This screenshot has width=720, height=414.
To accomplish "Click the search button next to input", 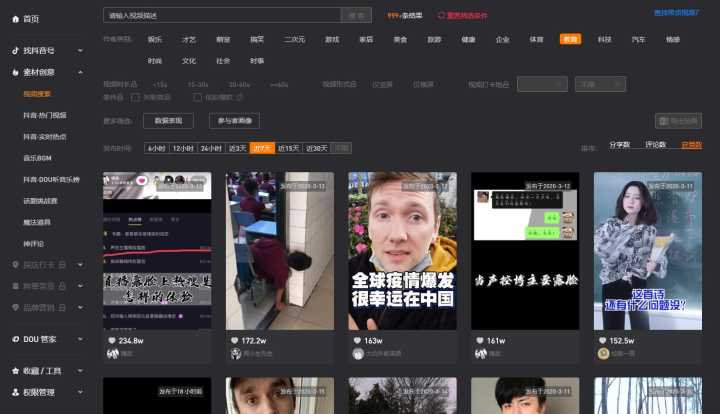I will click(356, 15).
